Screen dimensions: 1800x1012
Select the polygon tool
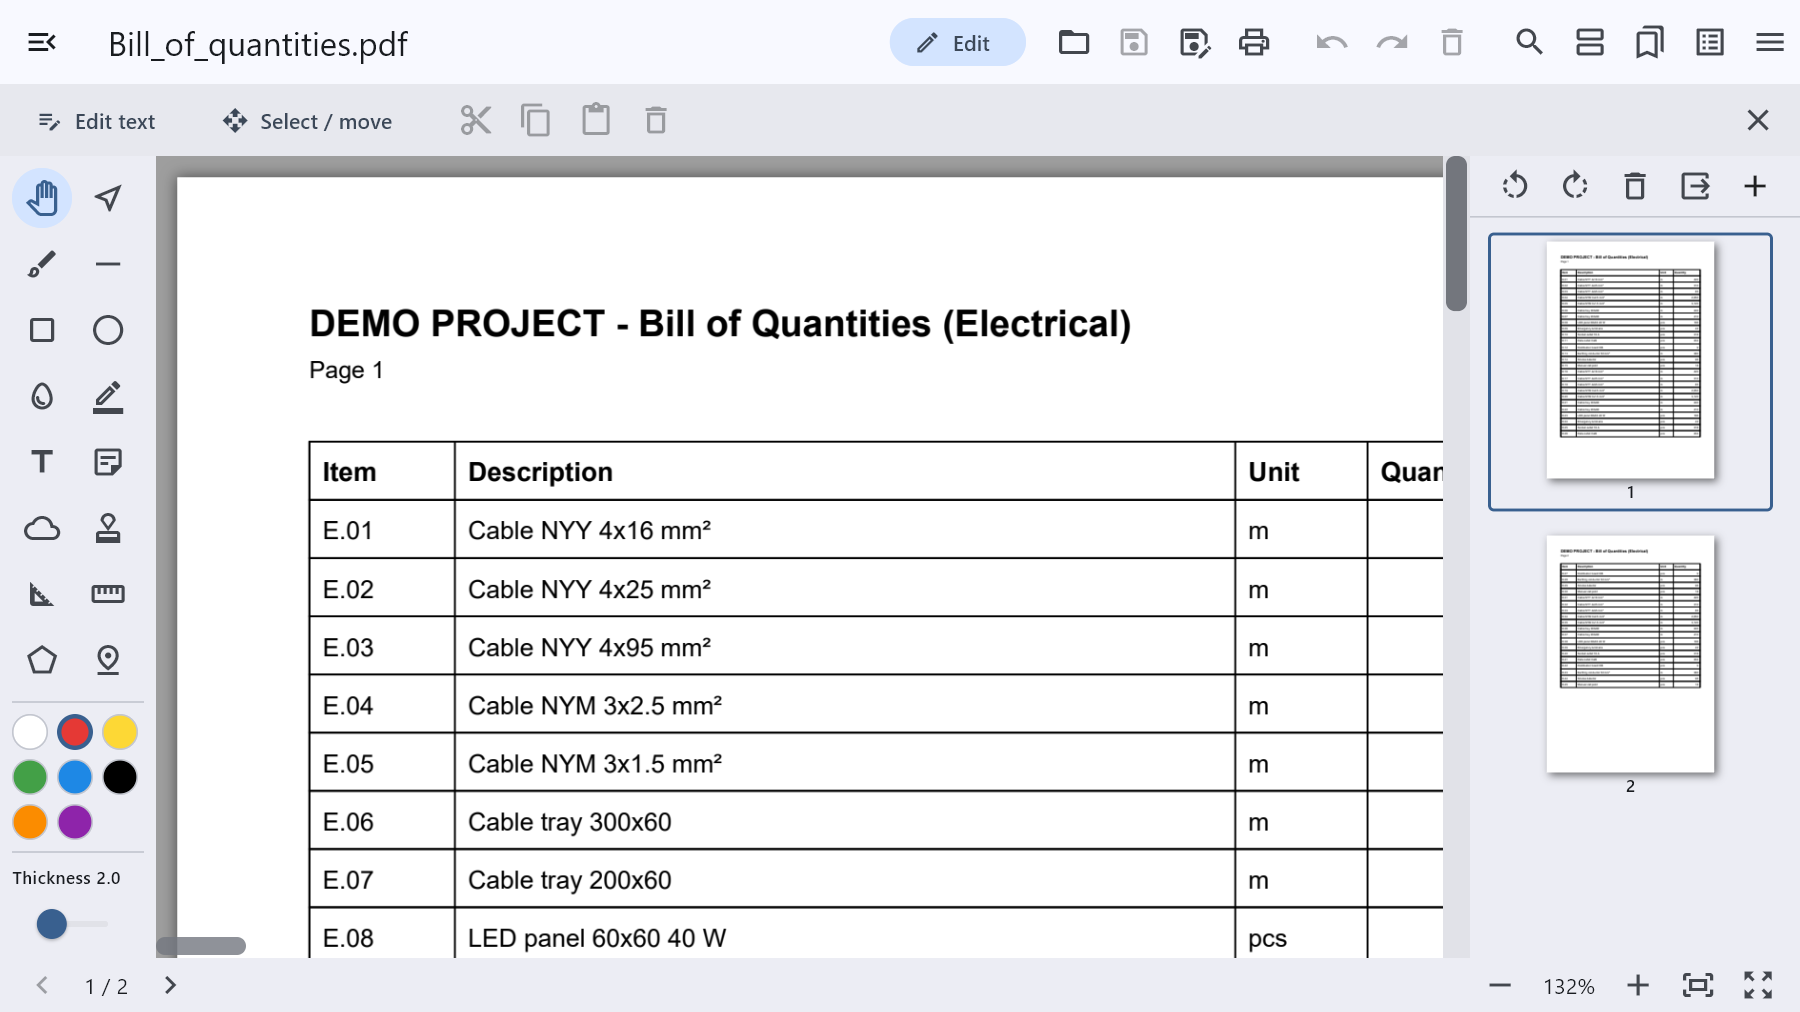42,660
